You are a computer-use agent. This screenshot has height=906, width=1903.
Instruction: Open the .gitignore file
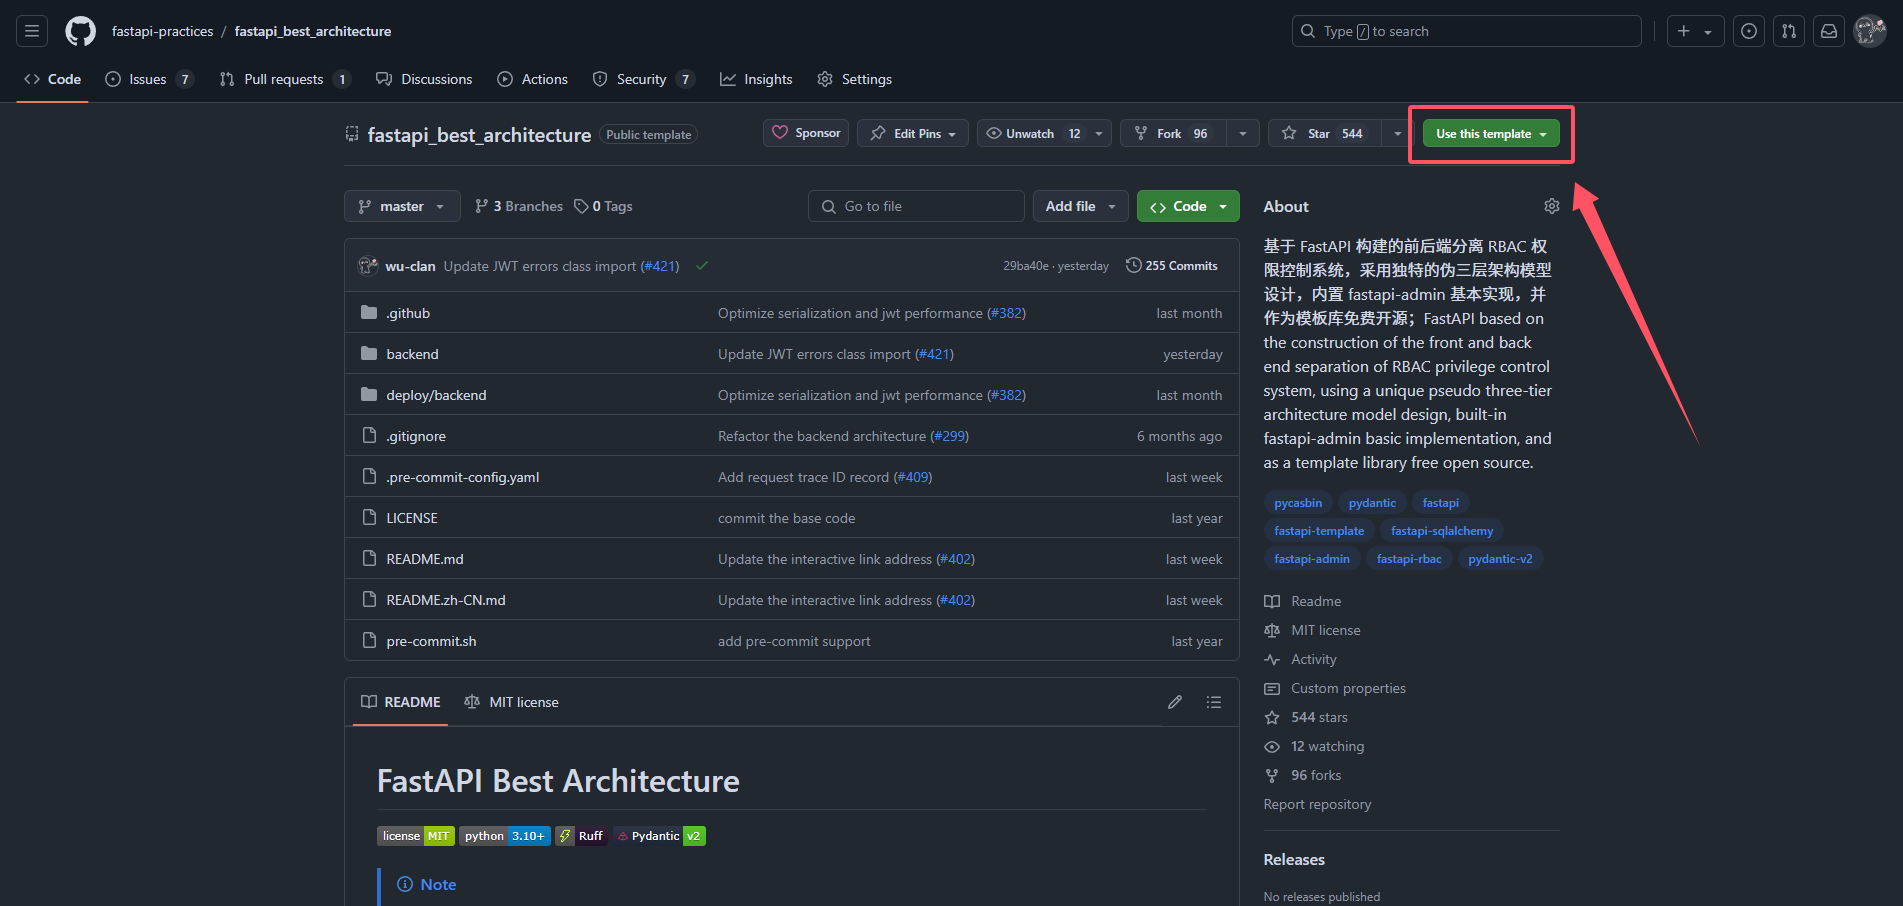tap(416, 436)
